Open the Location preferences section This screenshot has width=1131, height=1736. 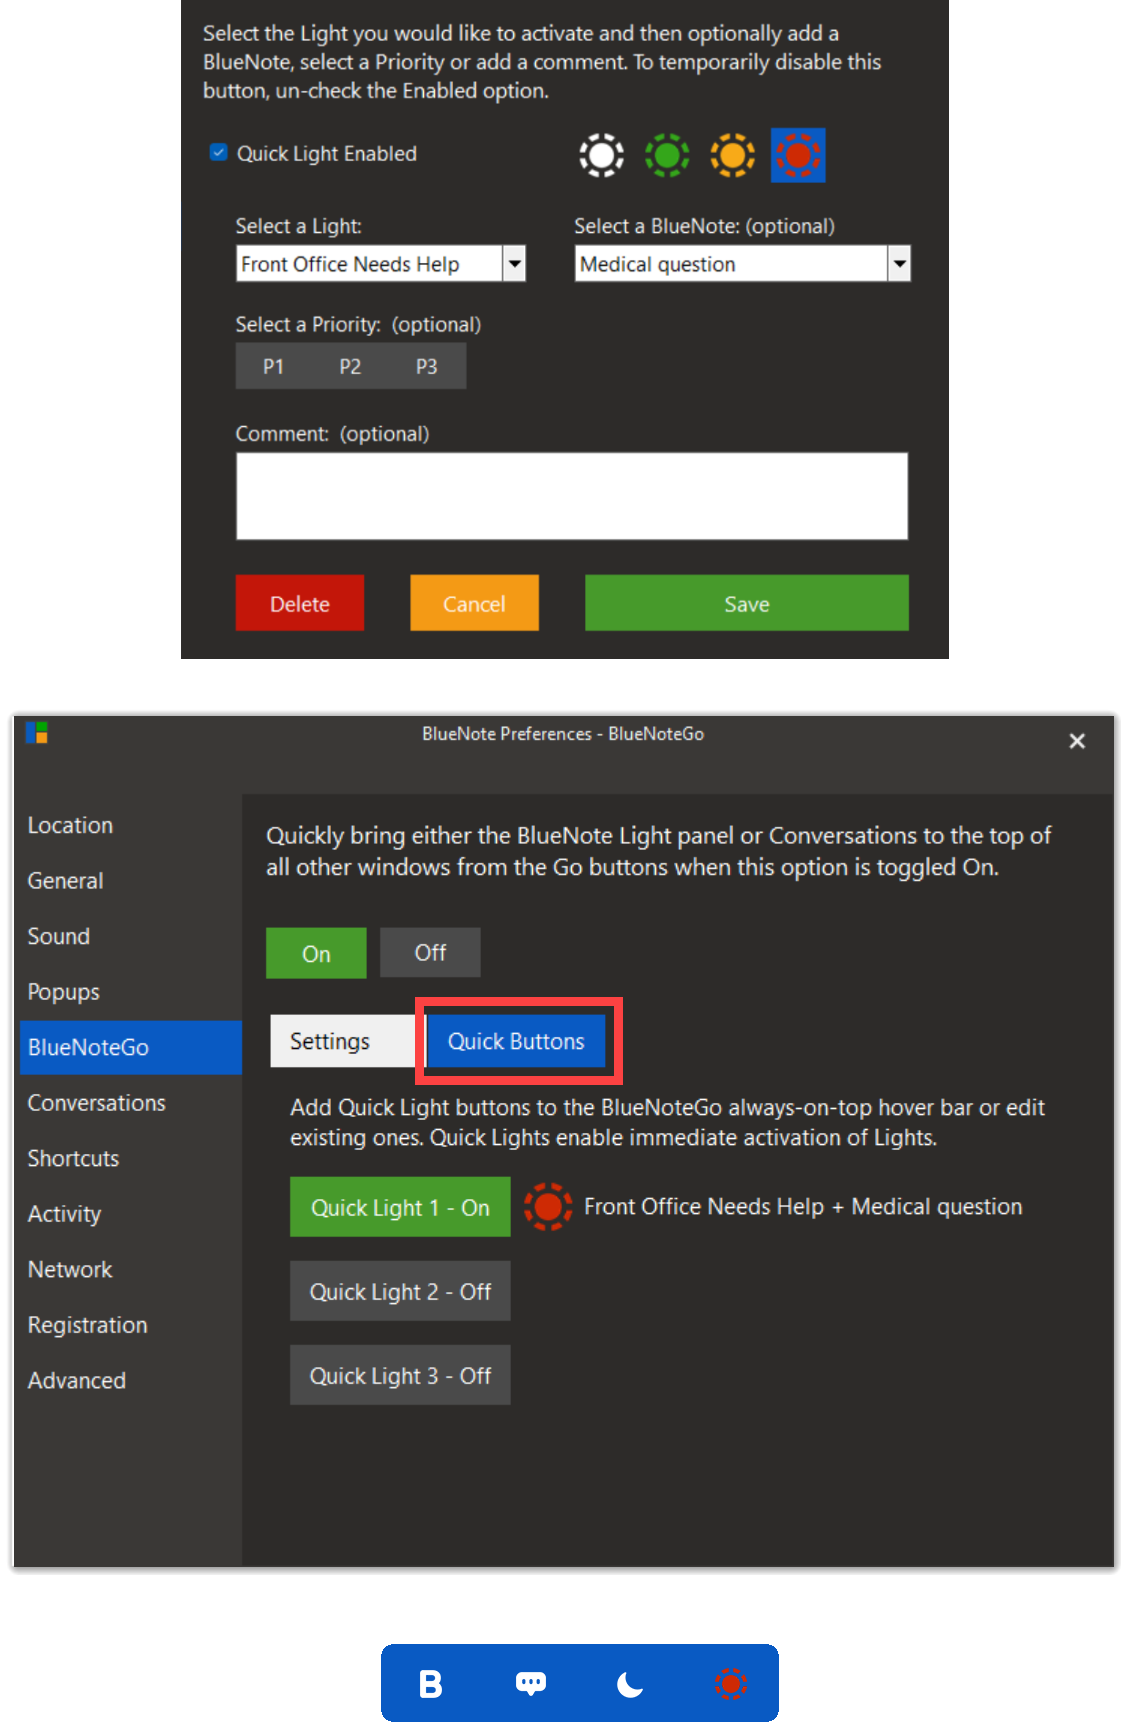70,825
